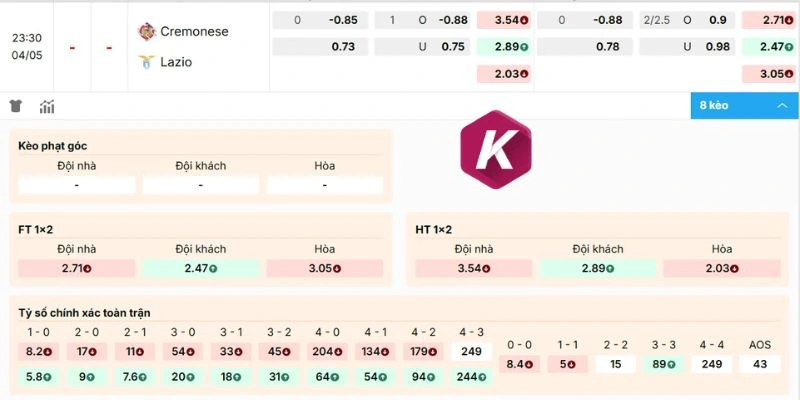Choose correct score 2-0 odds 17
The width and height of the screenshot is (800, 400).
pyautogui.click(x=87, y=352)
